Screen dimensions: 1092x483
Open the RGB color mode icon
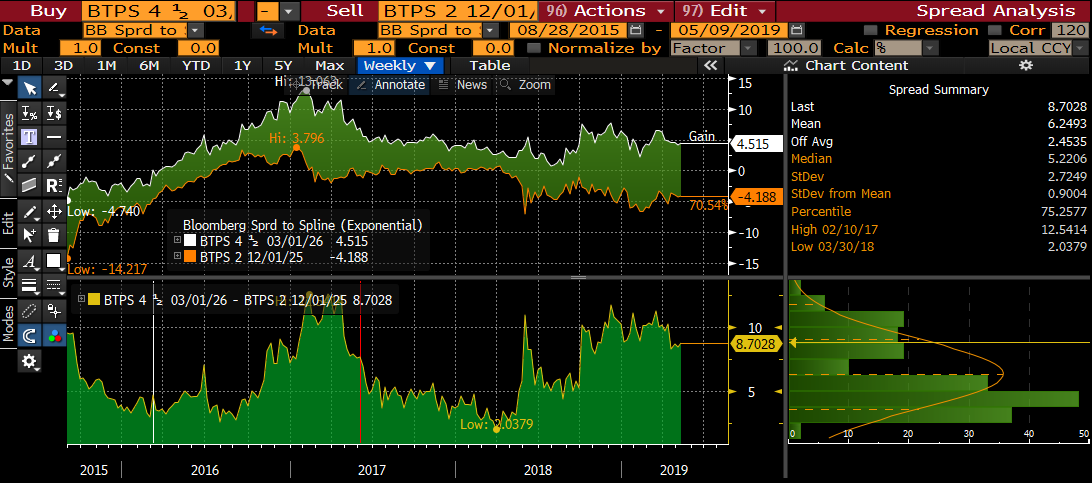54,335
